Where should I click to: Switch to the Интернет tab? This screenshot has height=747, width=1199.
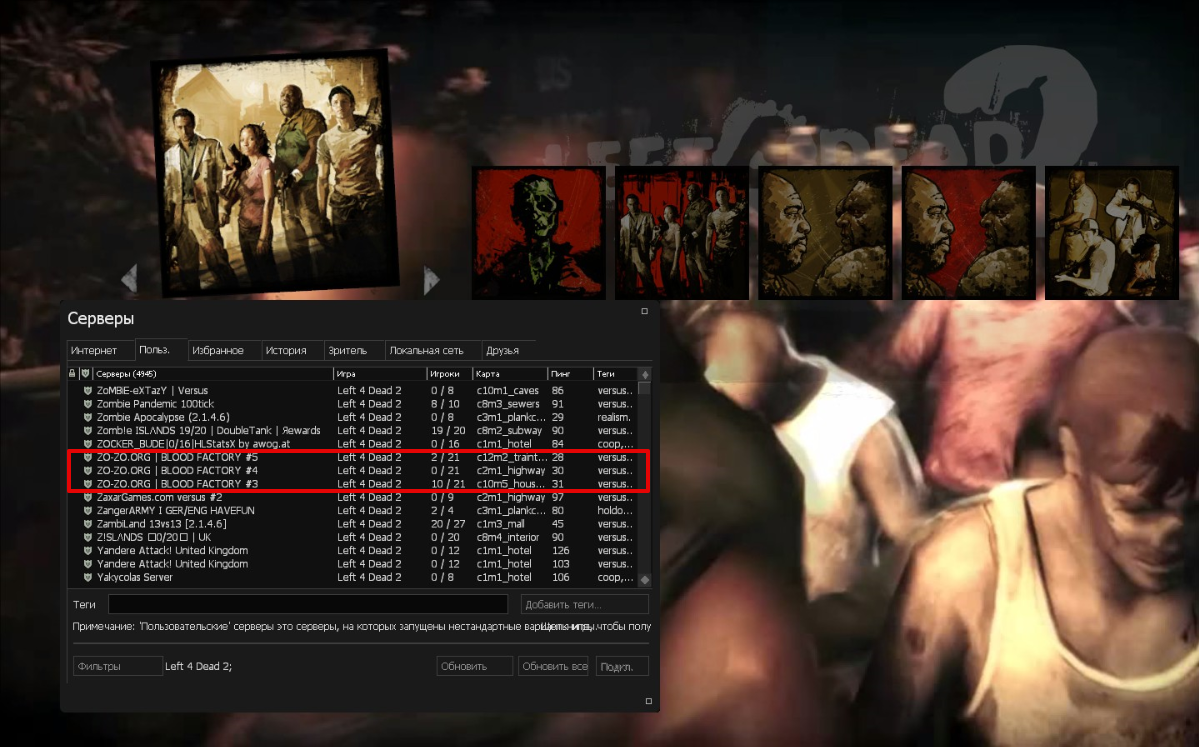[100, 351]
